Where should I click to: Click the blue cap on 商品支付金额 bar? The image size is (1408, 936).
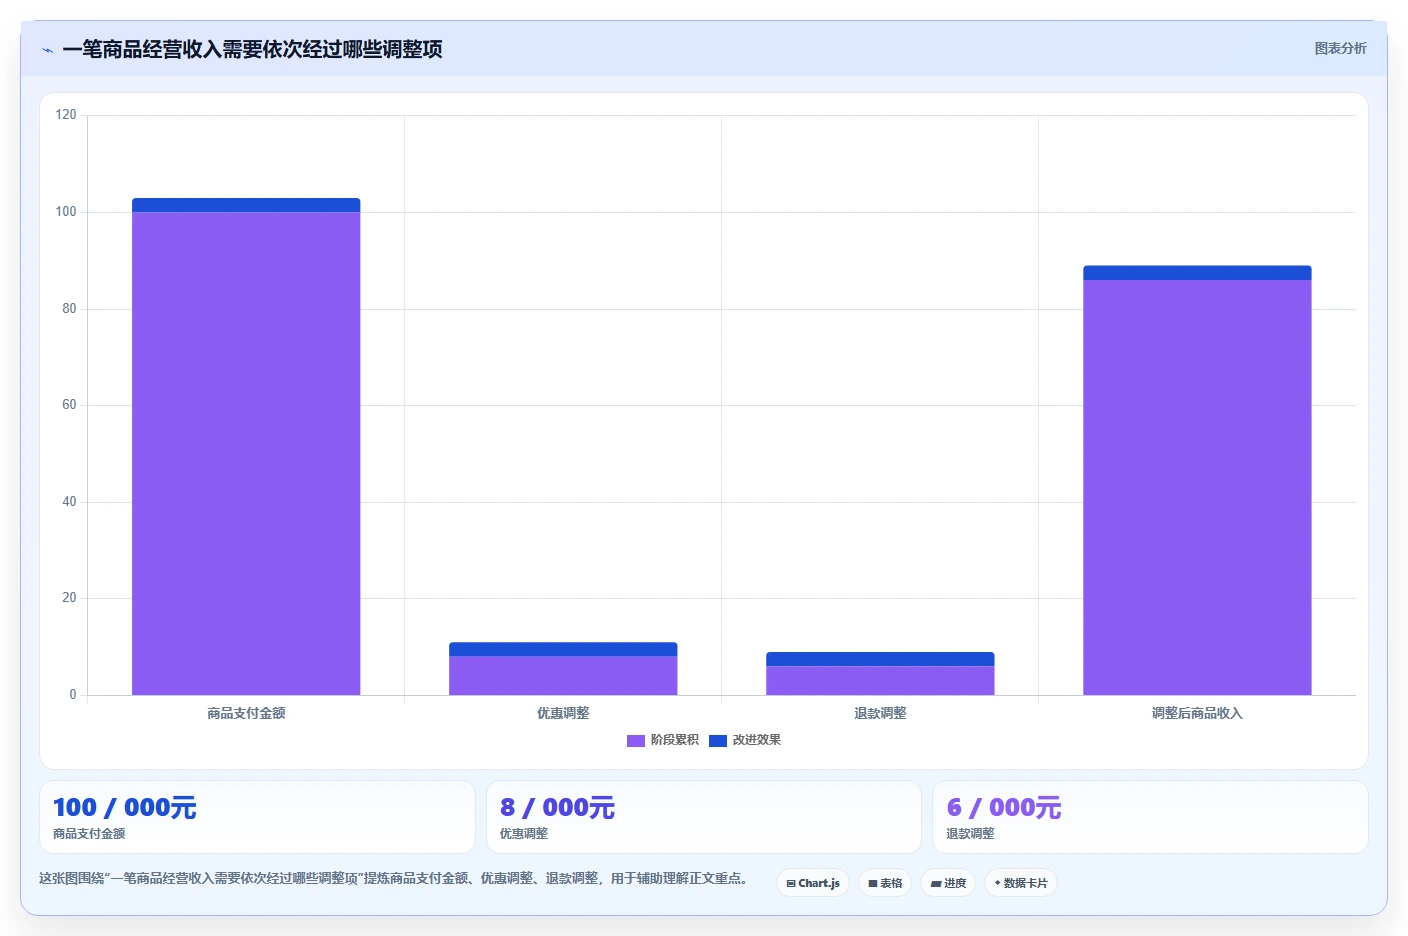coord(246,205)
